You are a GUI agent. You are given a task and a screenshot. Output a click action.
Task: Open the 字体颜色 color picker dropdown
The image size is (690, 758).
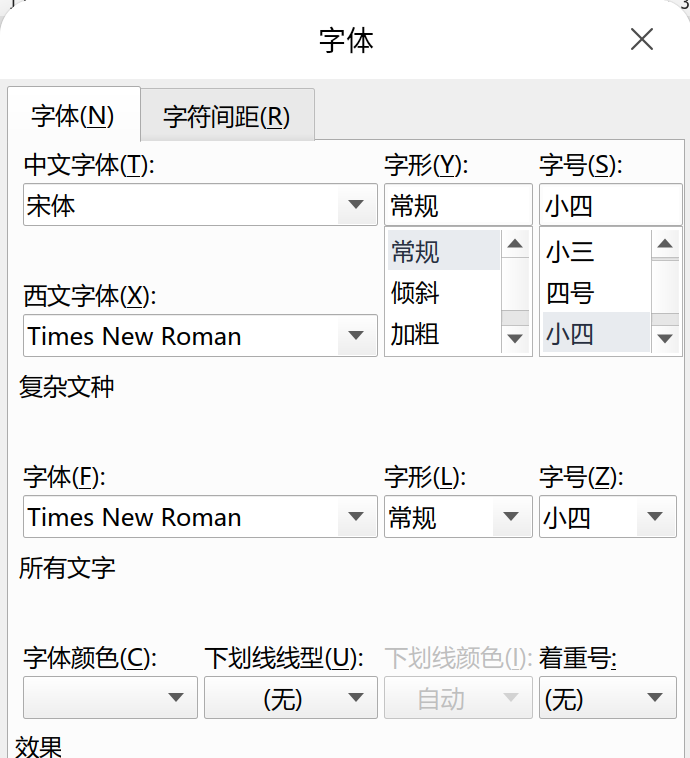pos(177,698)
